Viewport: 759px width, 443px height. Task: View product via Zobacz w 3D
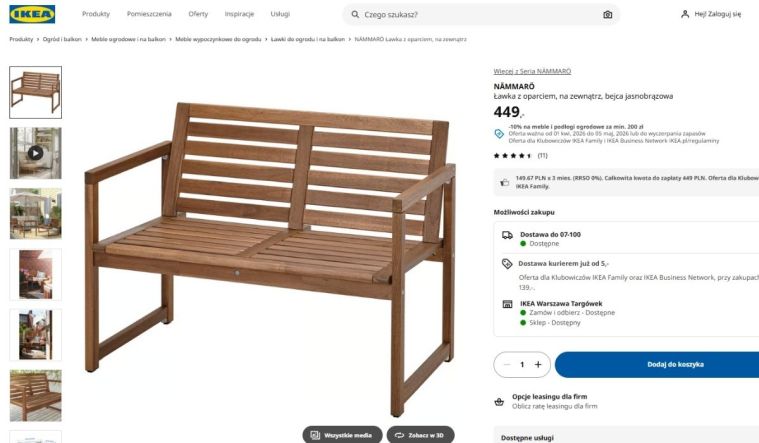point(420,435)
